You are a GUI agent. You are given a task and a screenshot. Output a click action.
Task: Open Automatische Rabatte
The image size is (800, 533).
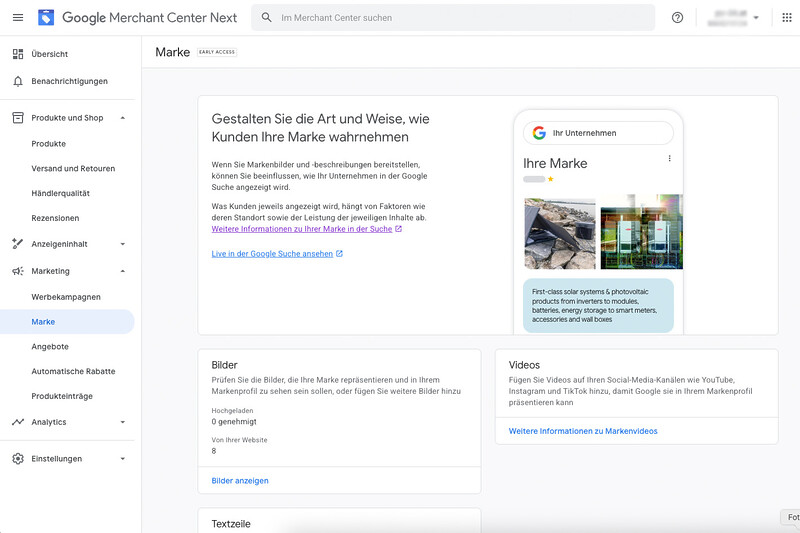[73, 371]
